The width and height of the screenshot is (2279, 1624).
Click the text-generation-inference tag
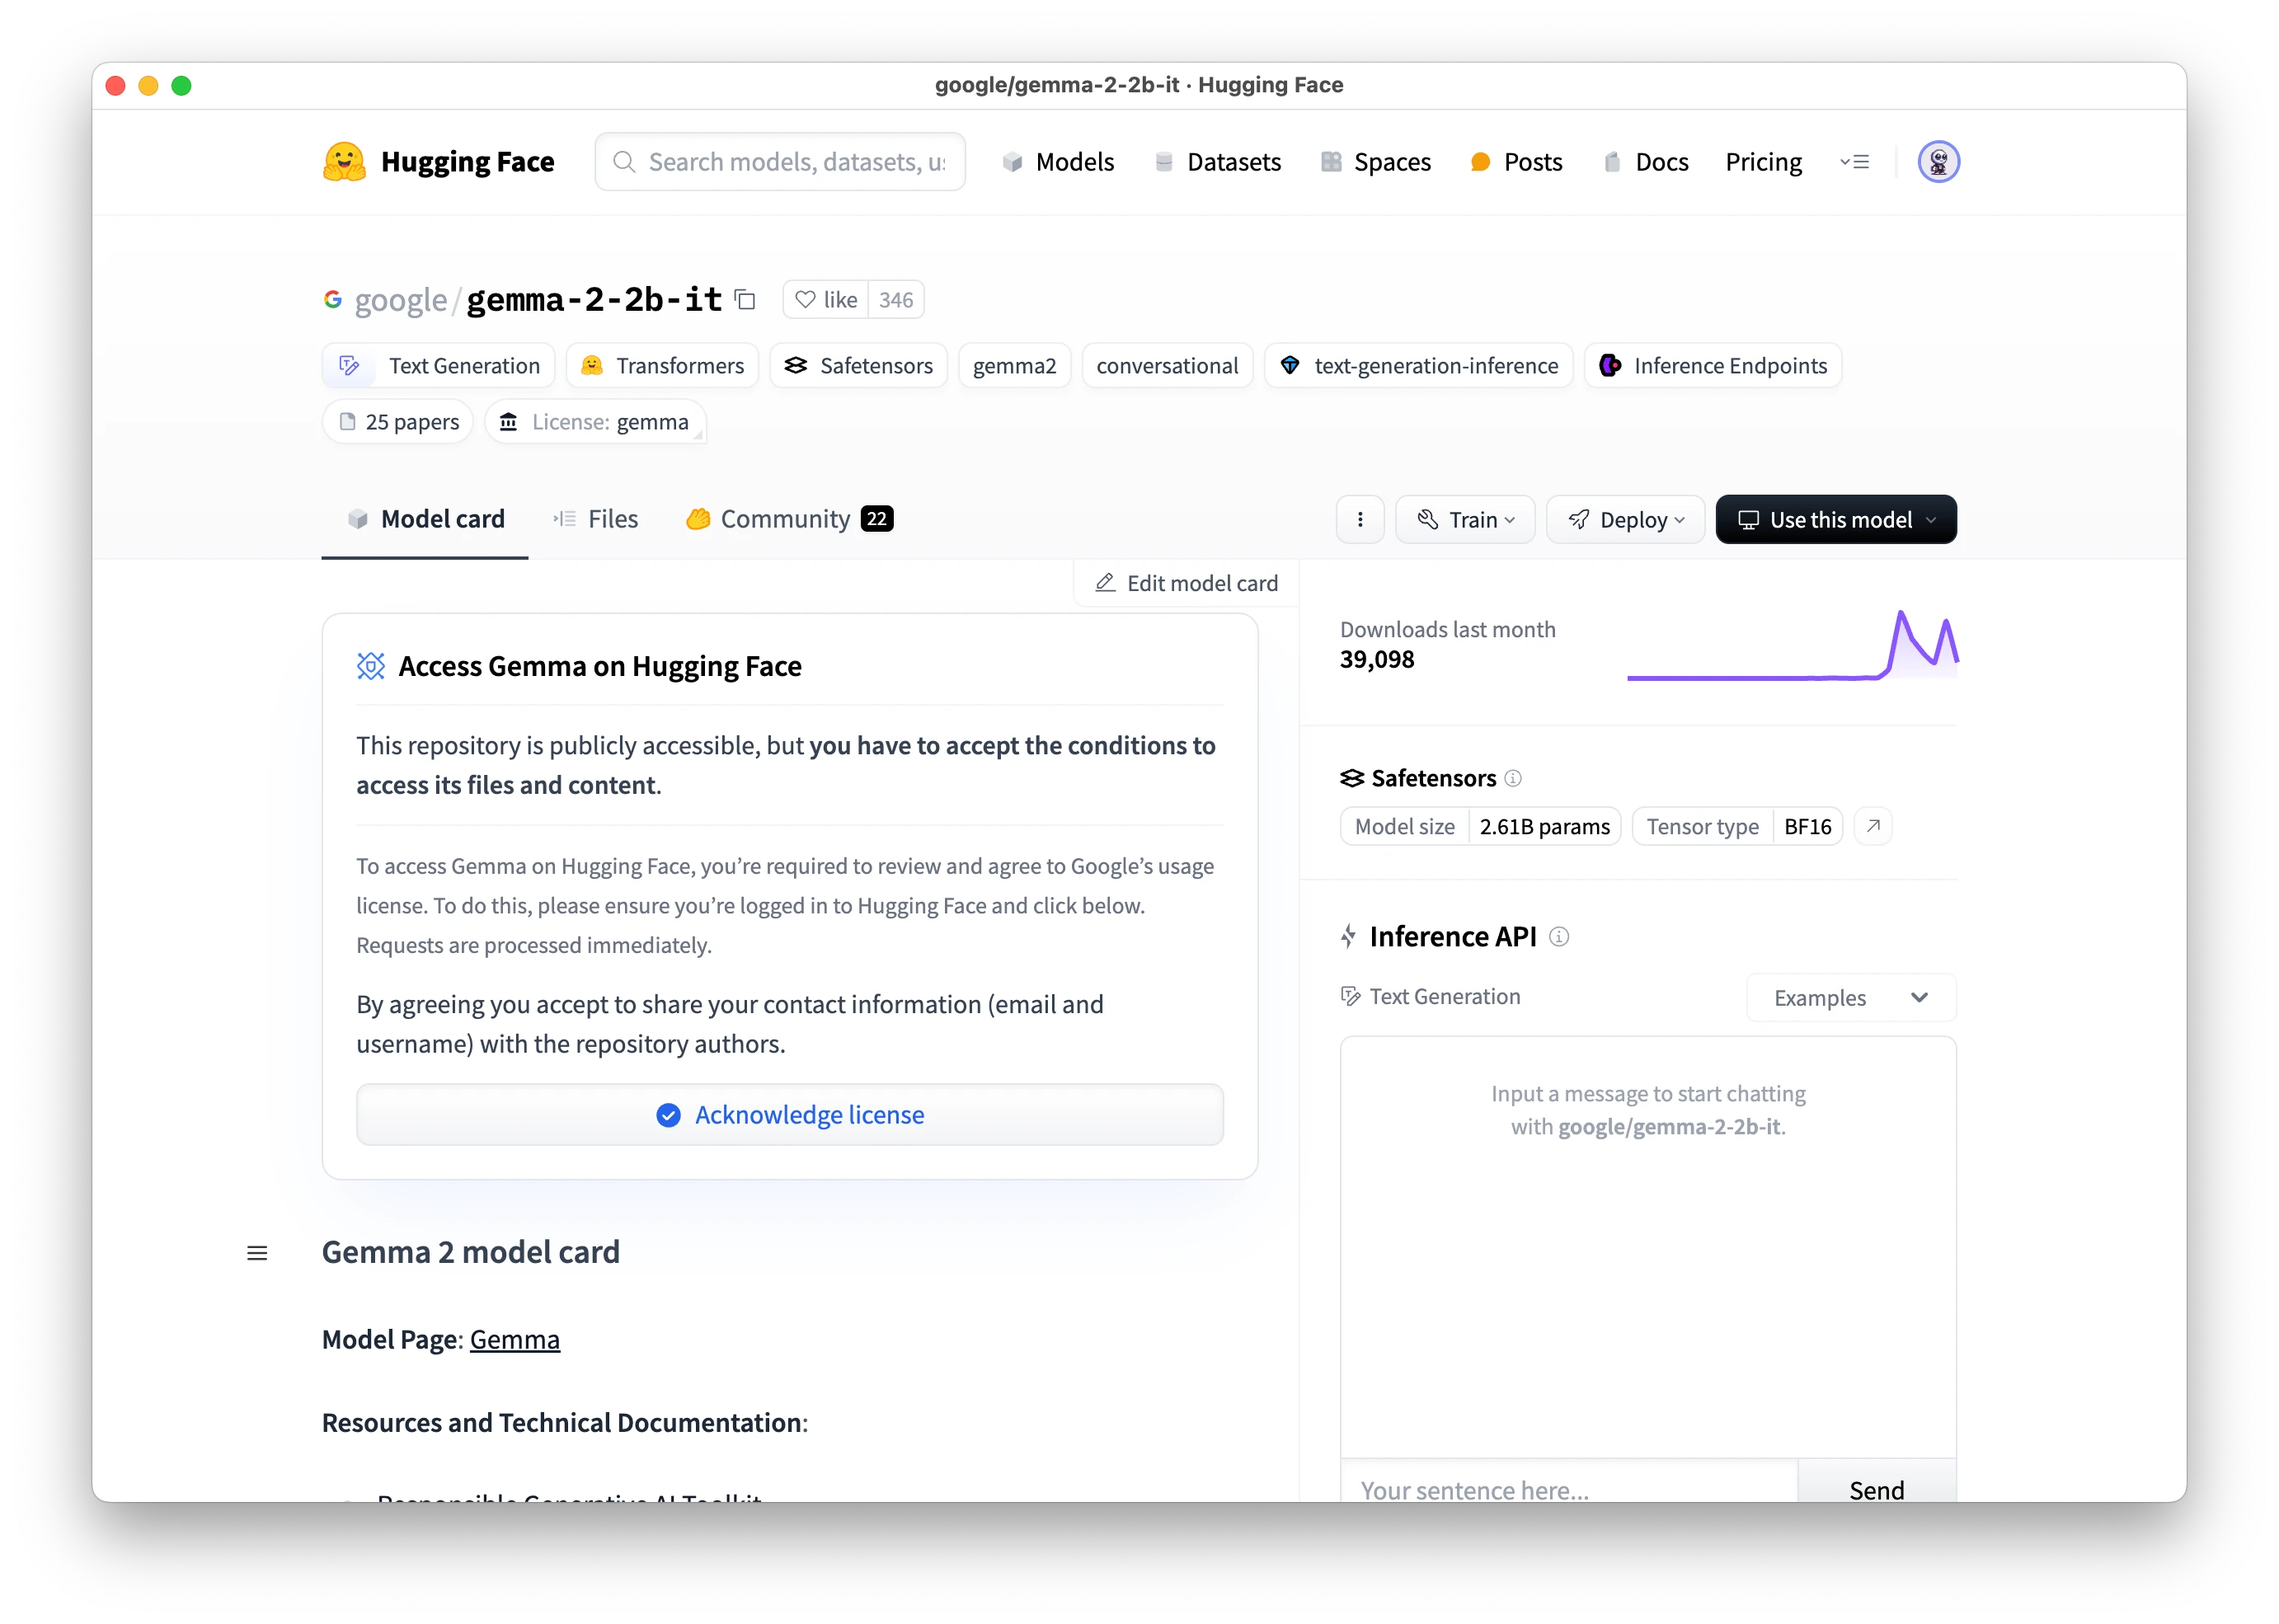coord(1418,366)
